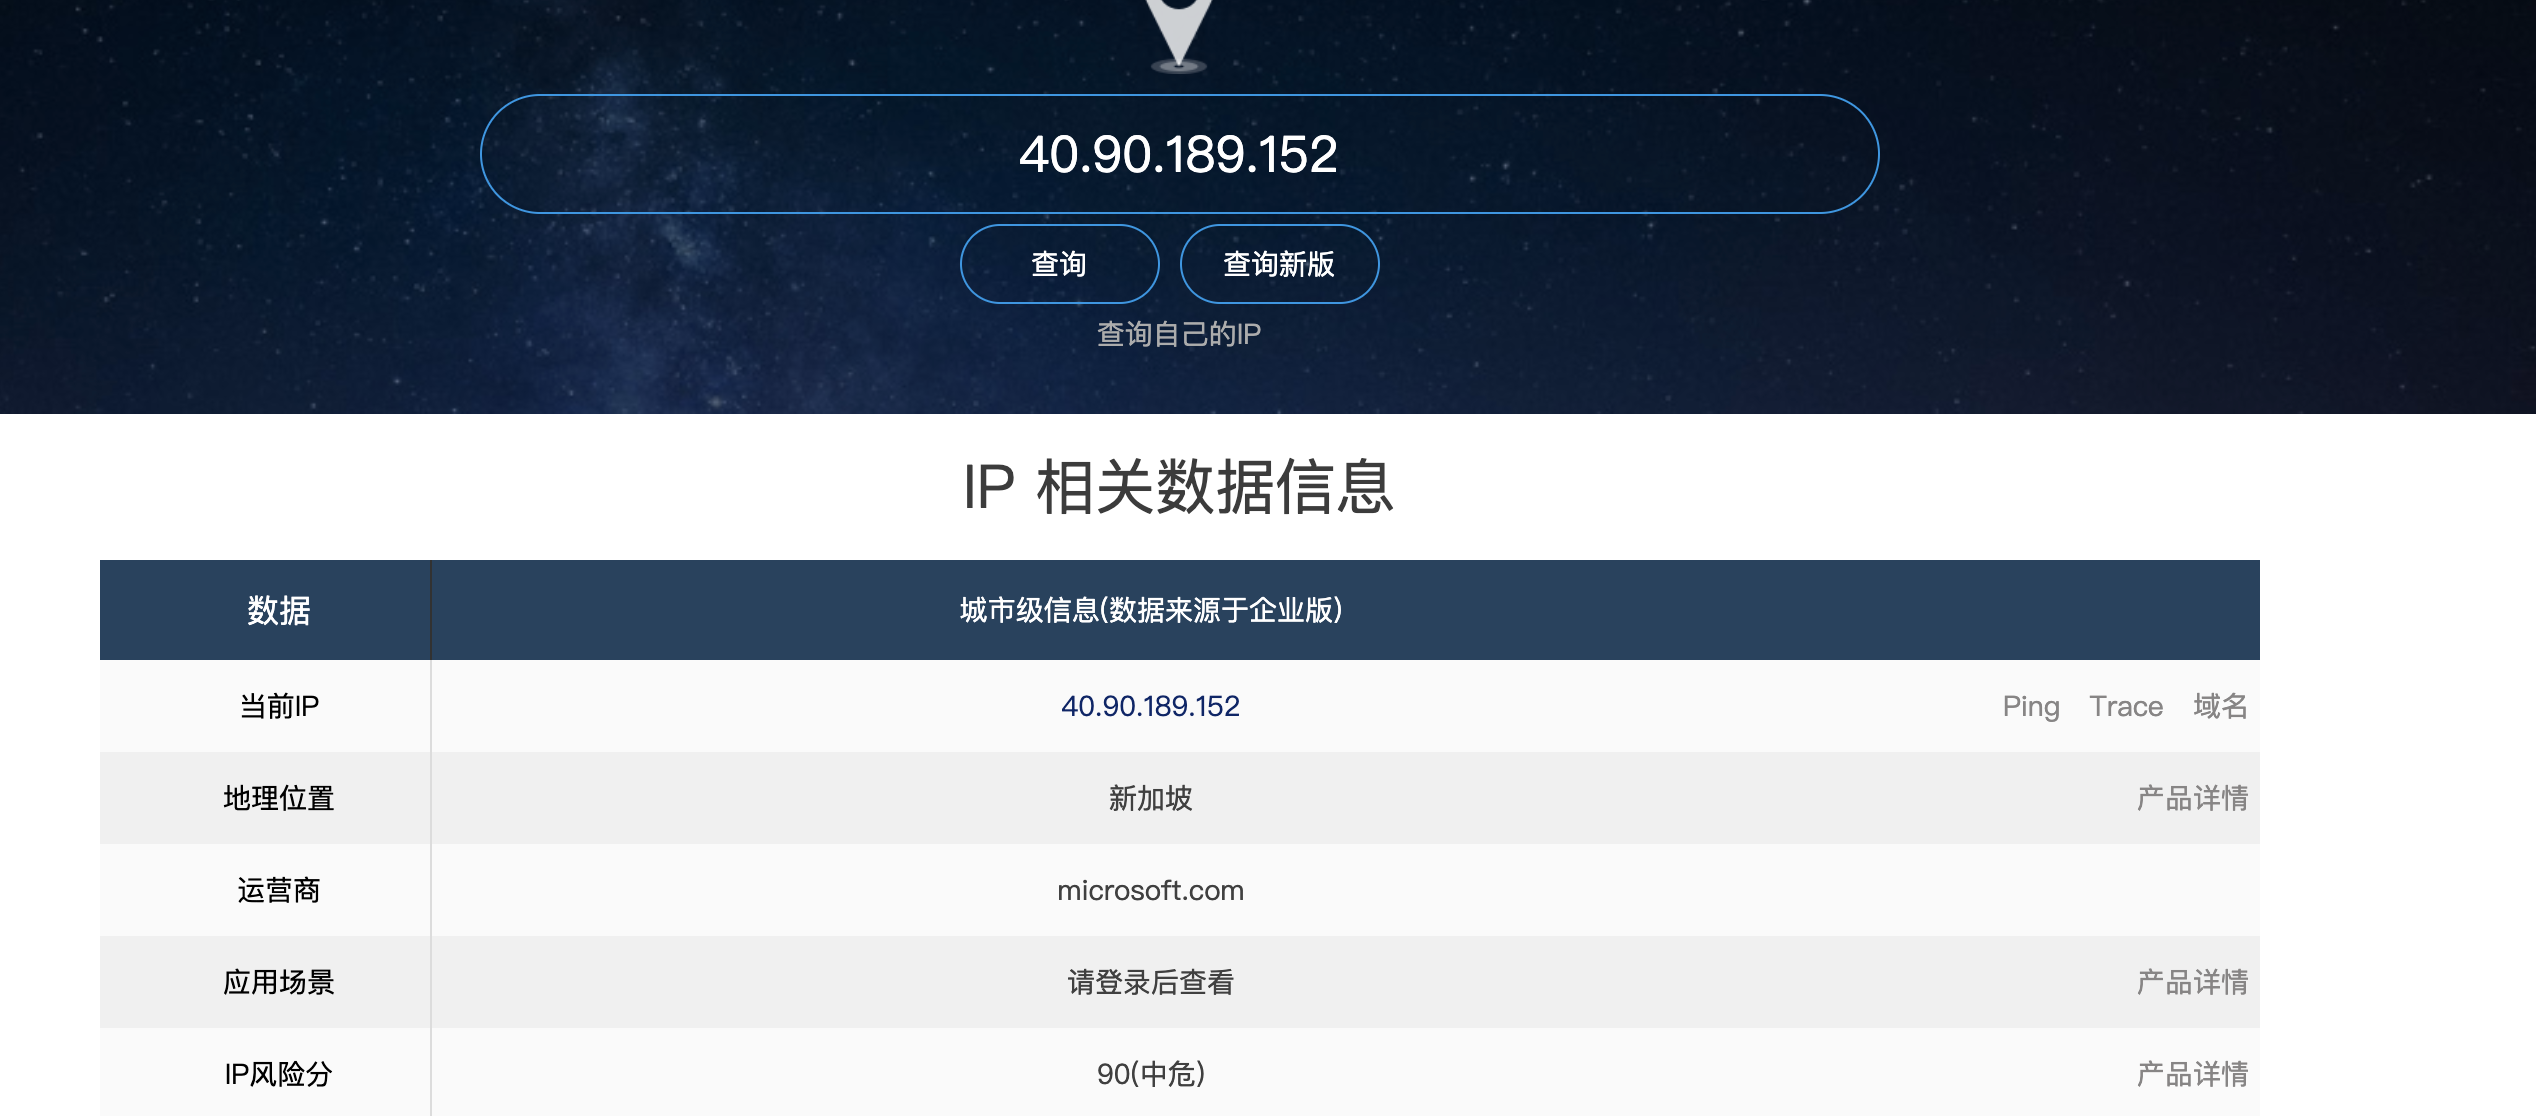Click the 查询新版 button

(x=1279, y=264)
